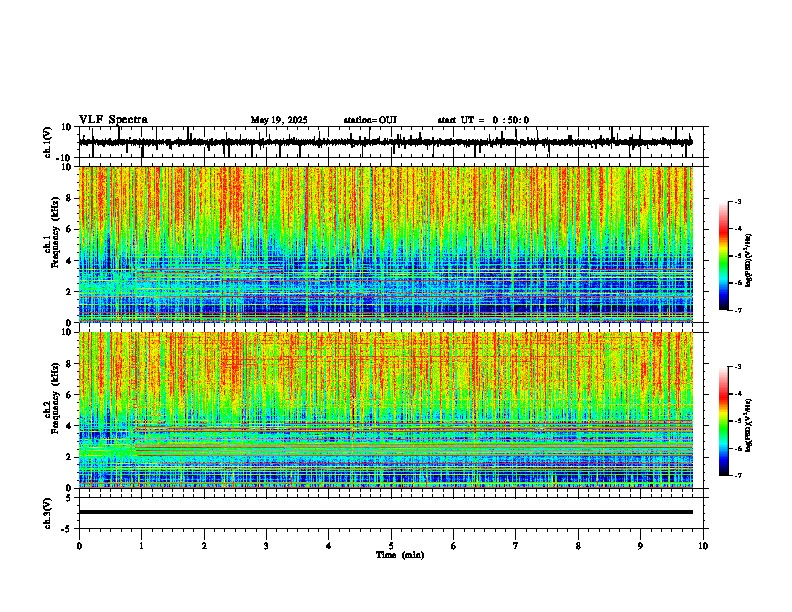792x612 pixels.
Task: Click the "5" tick on the time axis
Action: (x=391, y=546)
